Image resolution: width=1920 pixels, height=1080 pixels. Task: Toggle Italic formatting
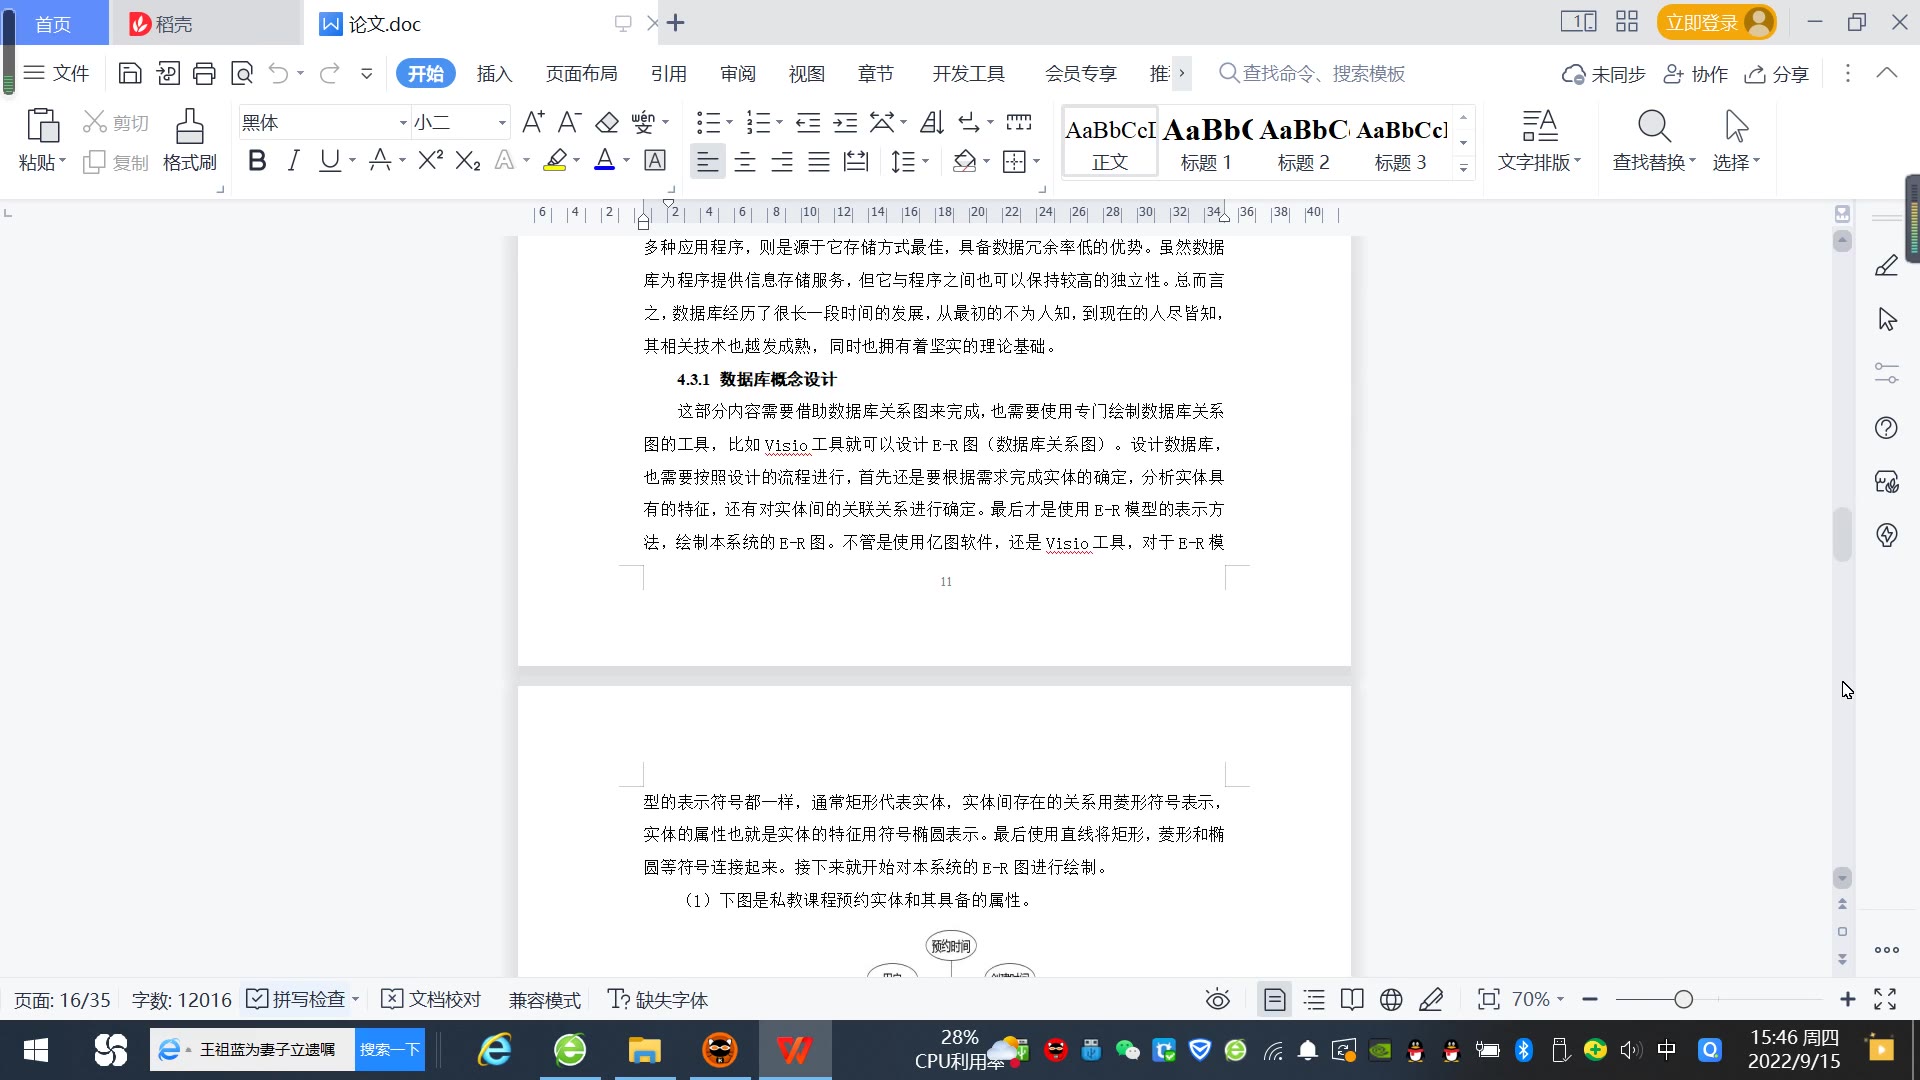point(293,160)
